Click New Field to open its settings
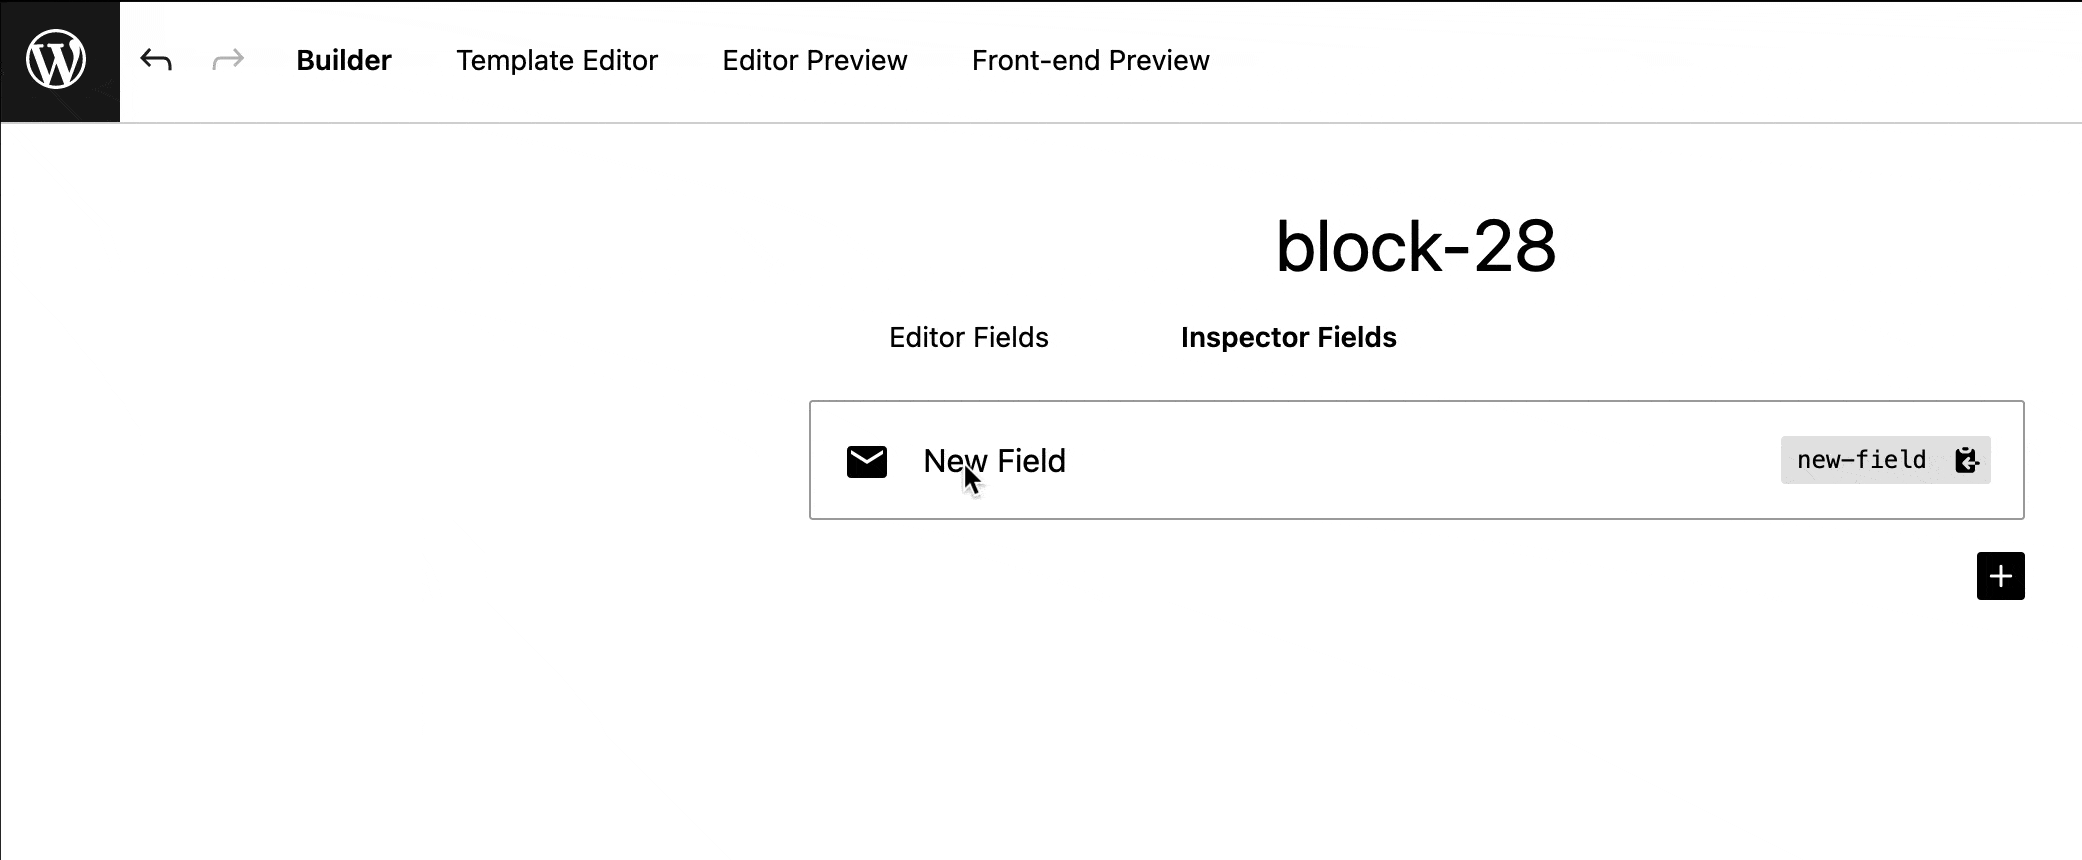The height and width of the screenshot is (860, 2082). coord(994,461)
